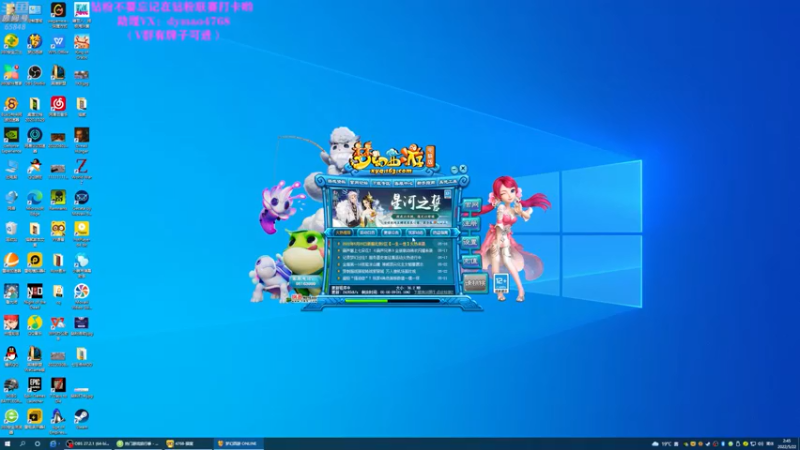Open the Remnants game desktop icon
Viewport: 800px width, 450px height.
click(x=58, y=200)
